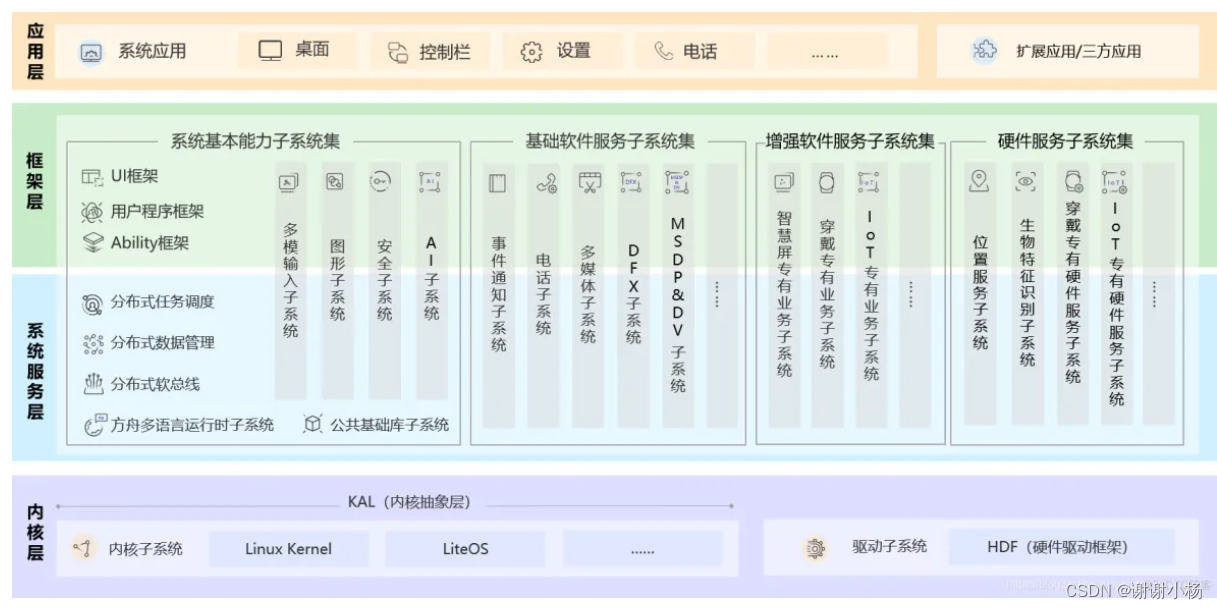Click the 基础软件服务子系统集 heading
This screenshot has width=1217, height=609.
click(609, 142)
